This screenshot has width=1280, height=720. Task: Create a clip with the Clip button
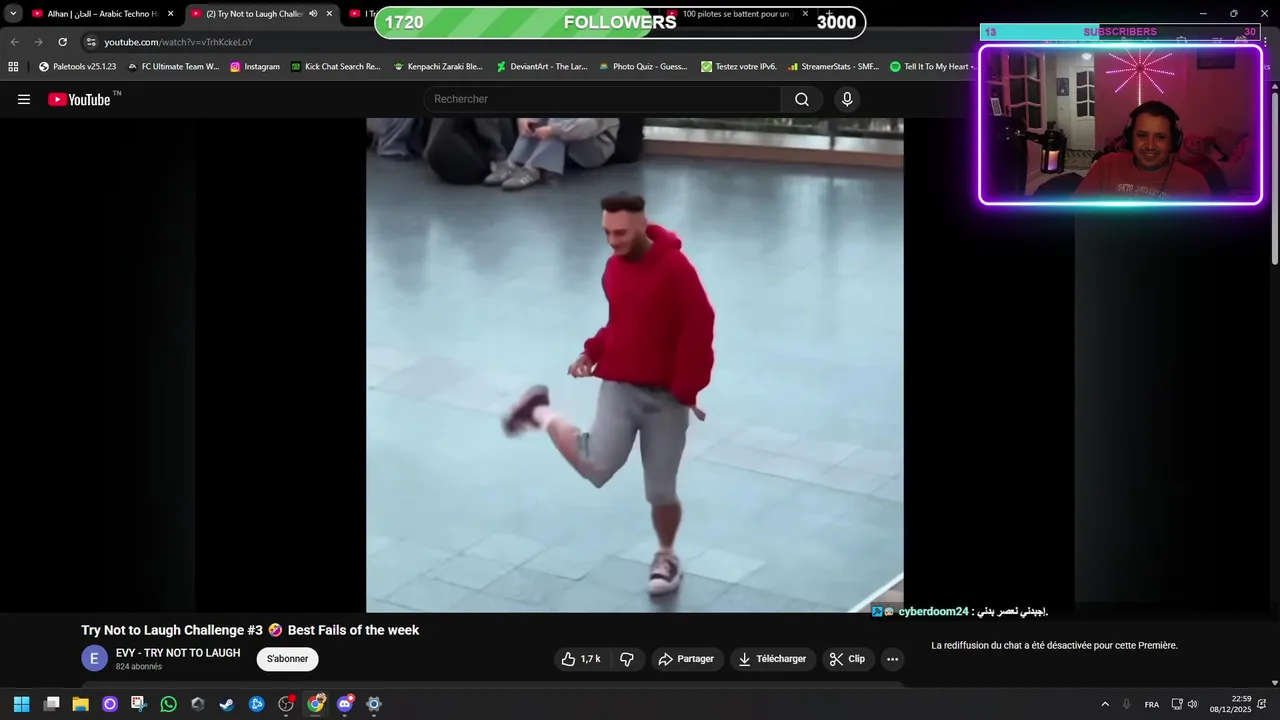point(848,659)
